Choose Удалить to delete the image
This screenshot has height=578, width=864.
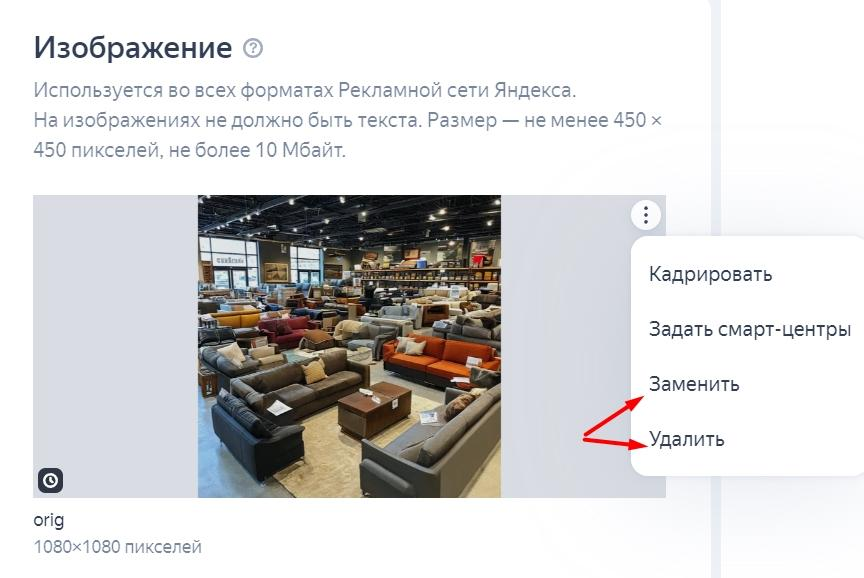click(x=687, y=439)
